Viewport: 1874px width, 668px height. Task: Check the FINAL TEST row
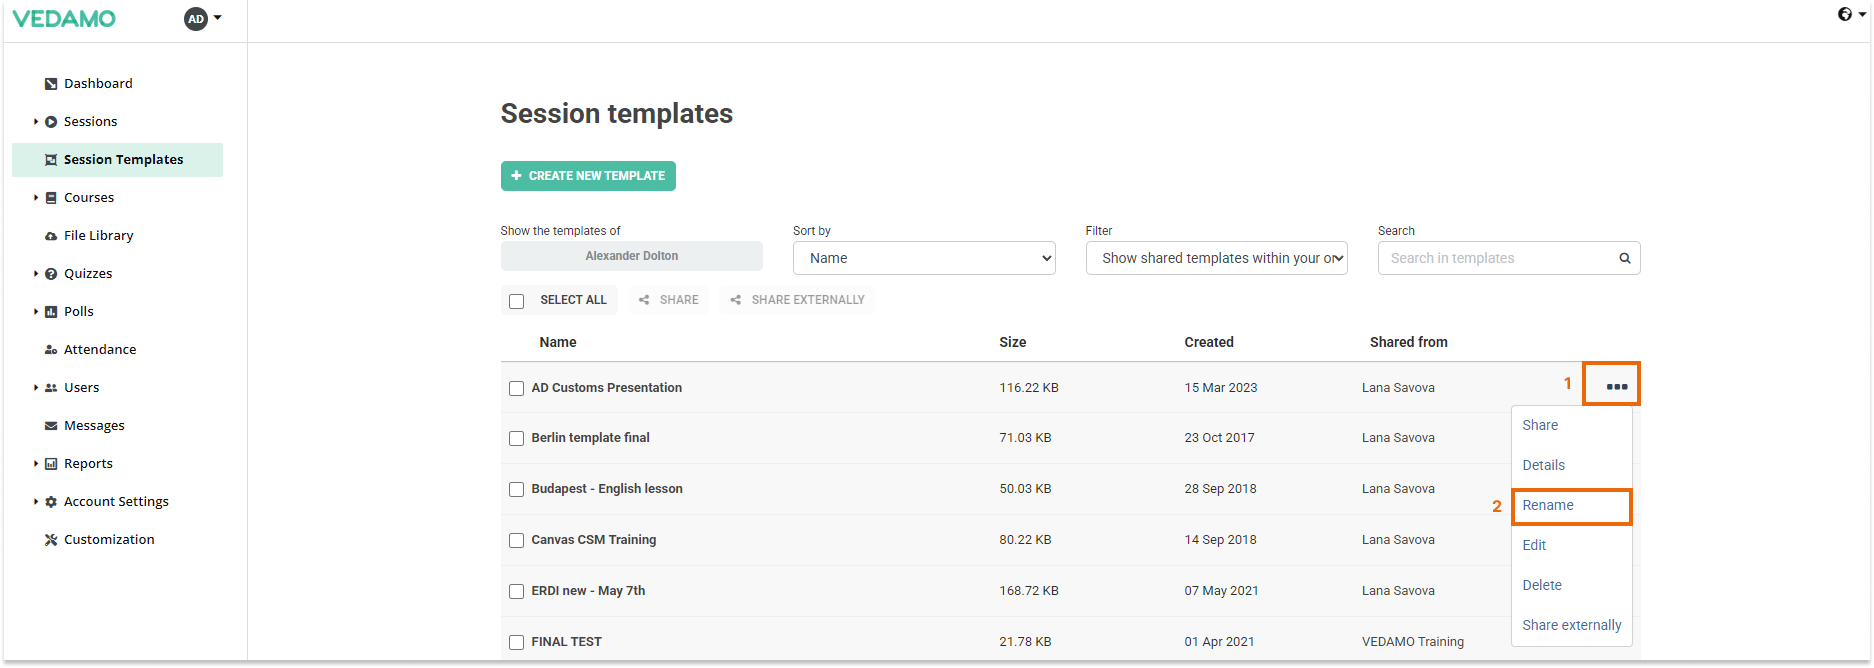[517, 642]
